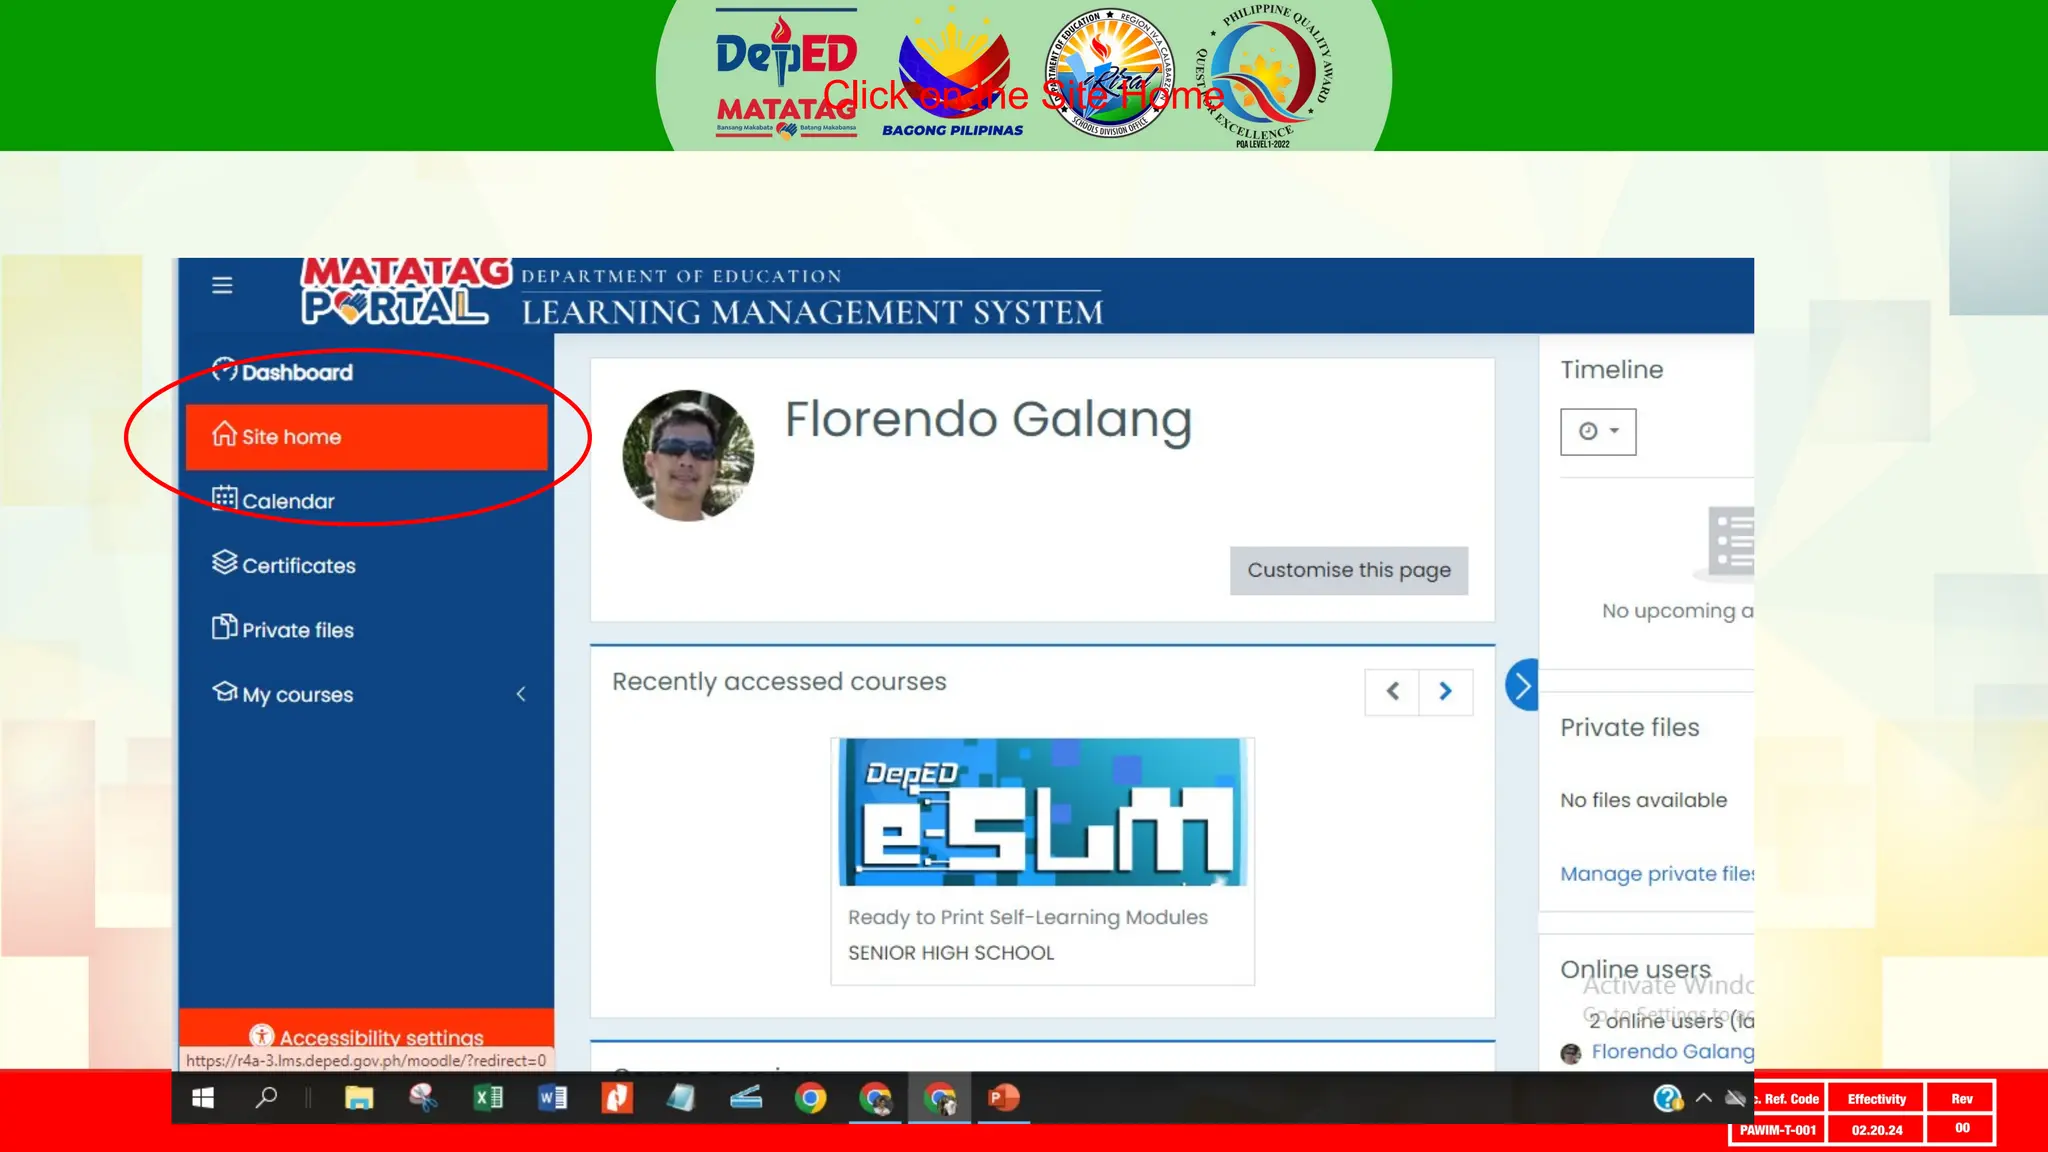Select Certificates in the sidebar menu
The height and width of the screenshot is (1152, 2048).
[x=298, y=566]
